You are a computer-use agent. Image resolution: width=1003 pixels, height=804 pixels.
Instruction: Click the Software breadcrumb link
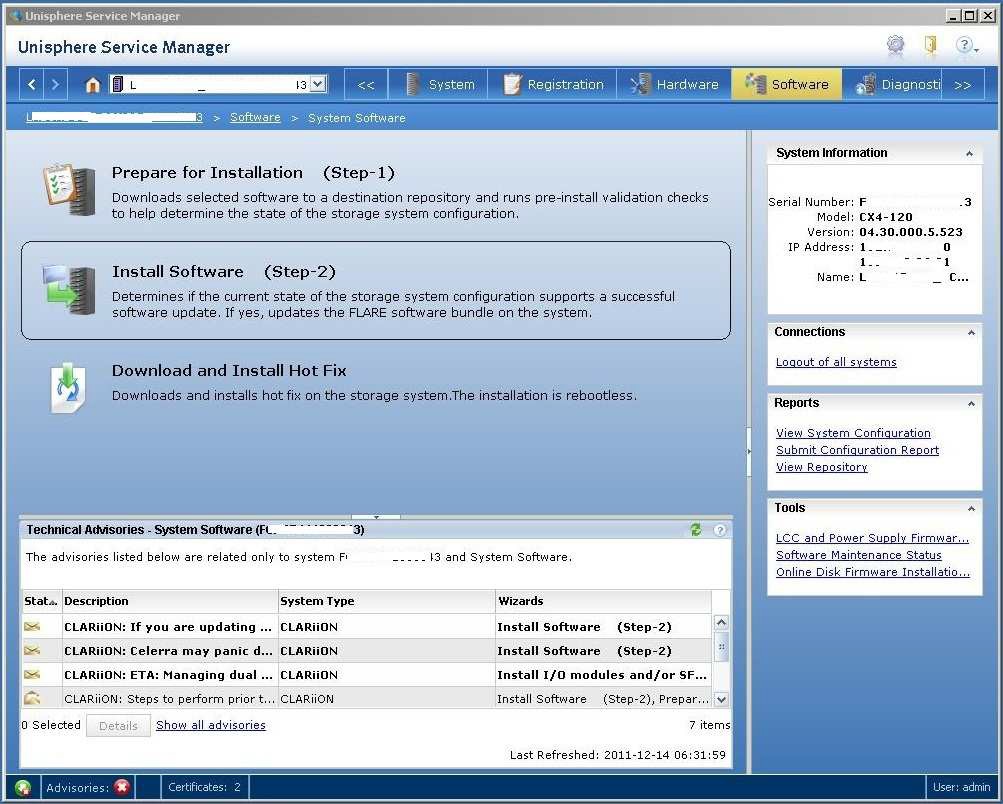[x=255, y=117]
